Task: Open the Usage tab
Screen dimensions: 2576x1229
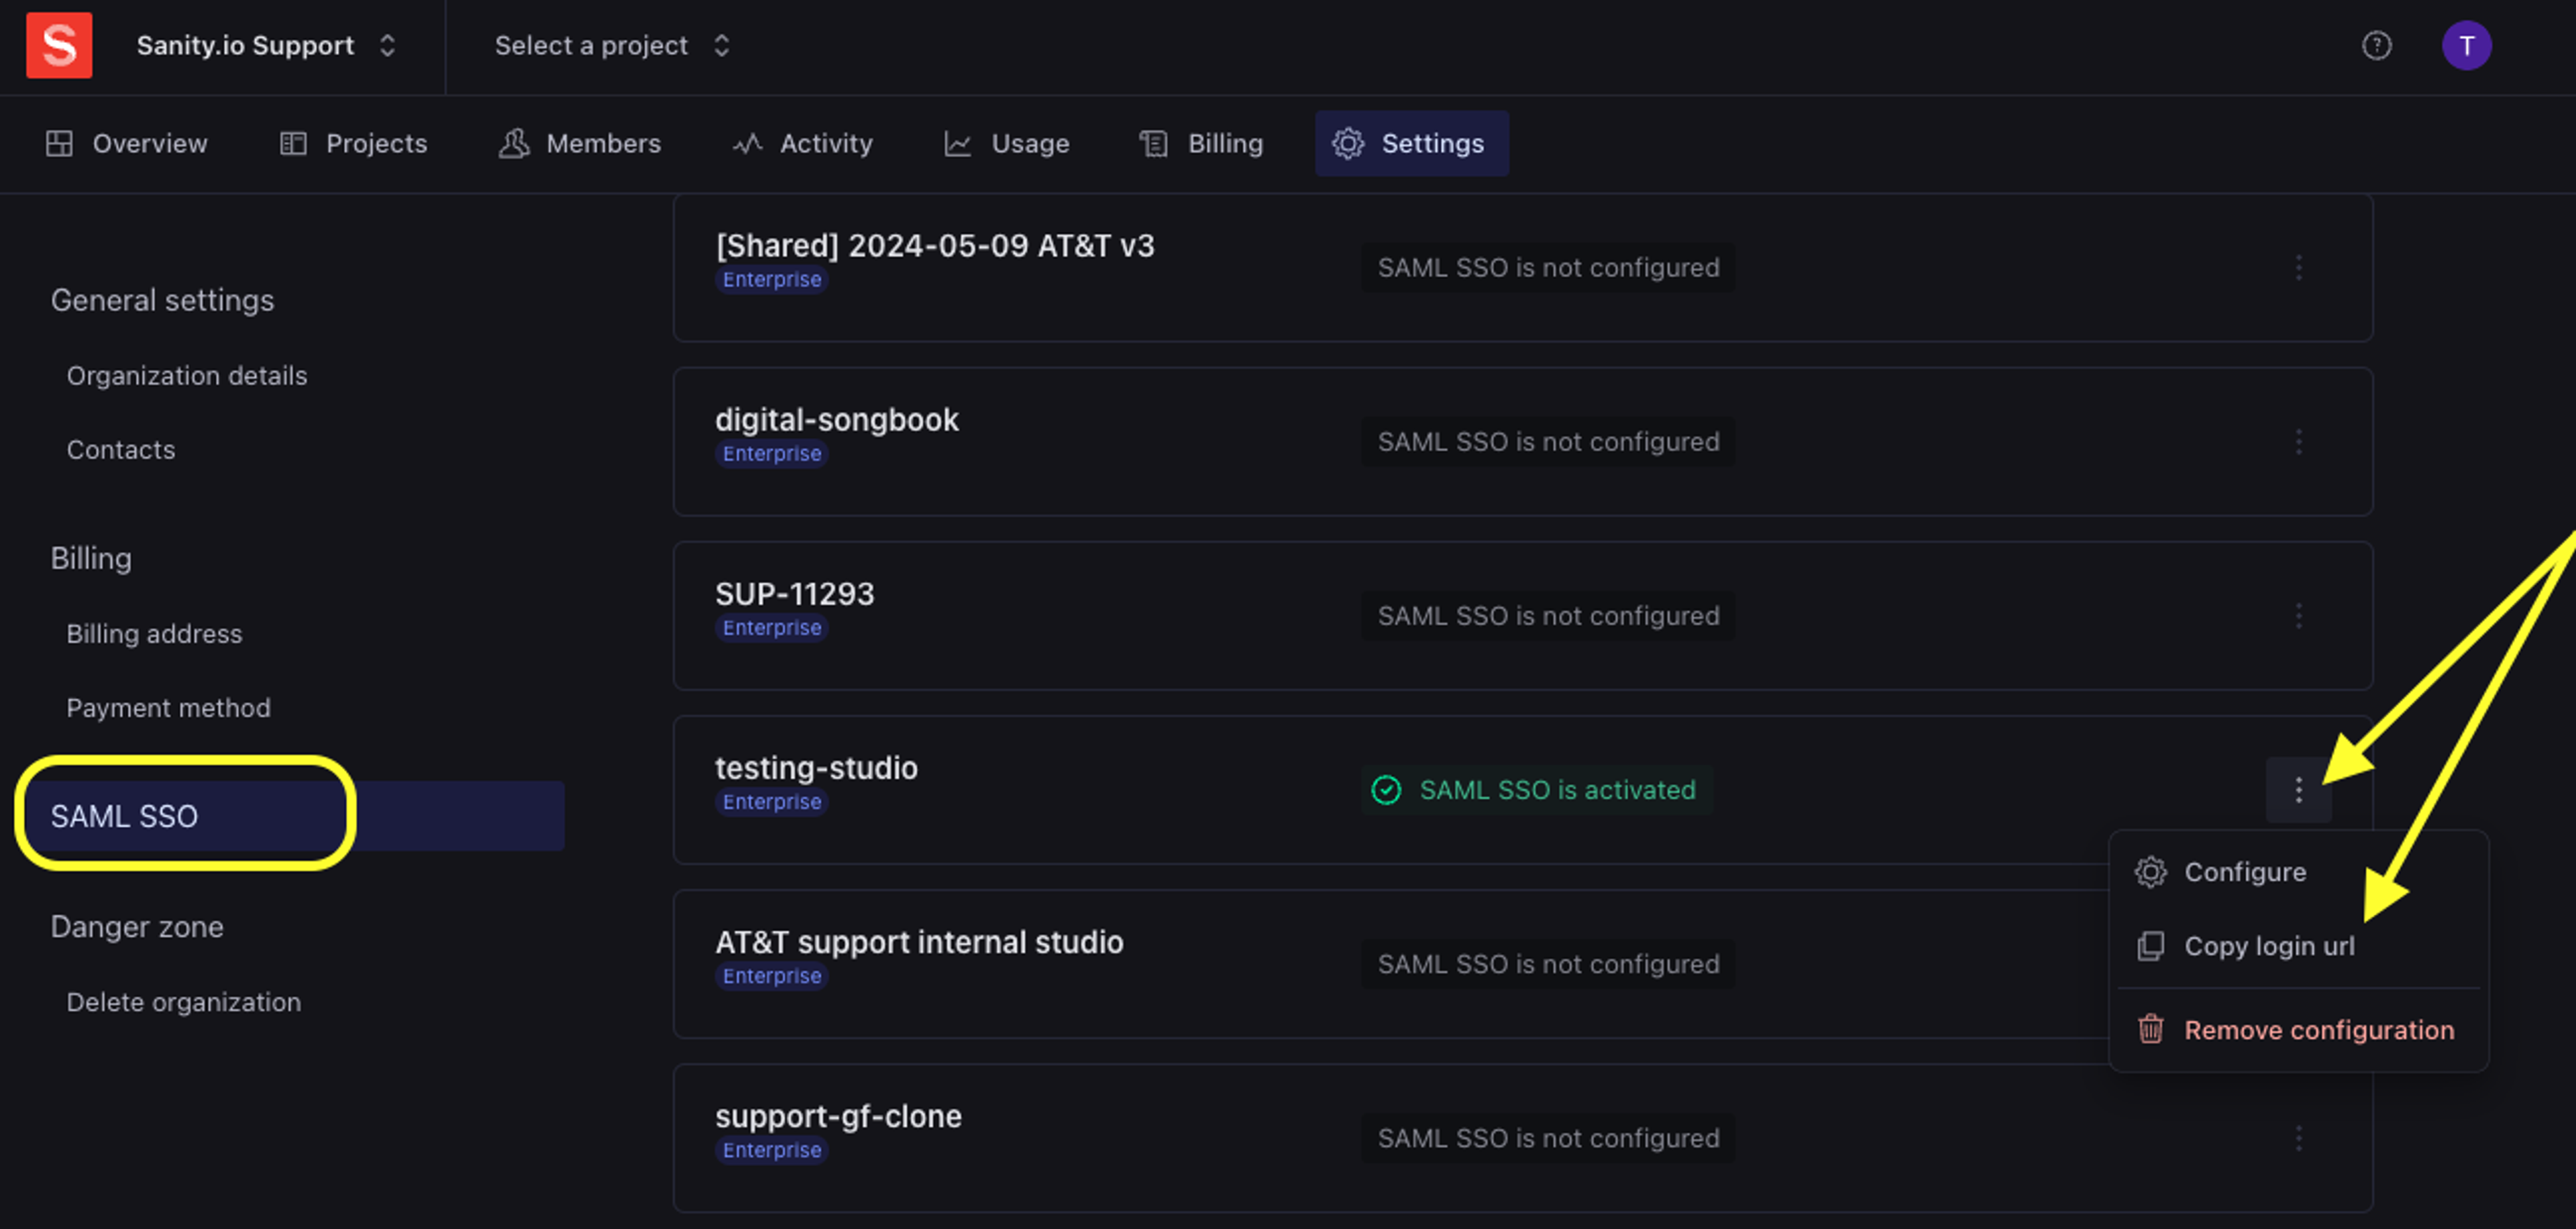Action: pyautogui.click(x=1007, y=144)
